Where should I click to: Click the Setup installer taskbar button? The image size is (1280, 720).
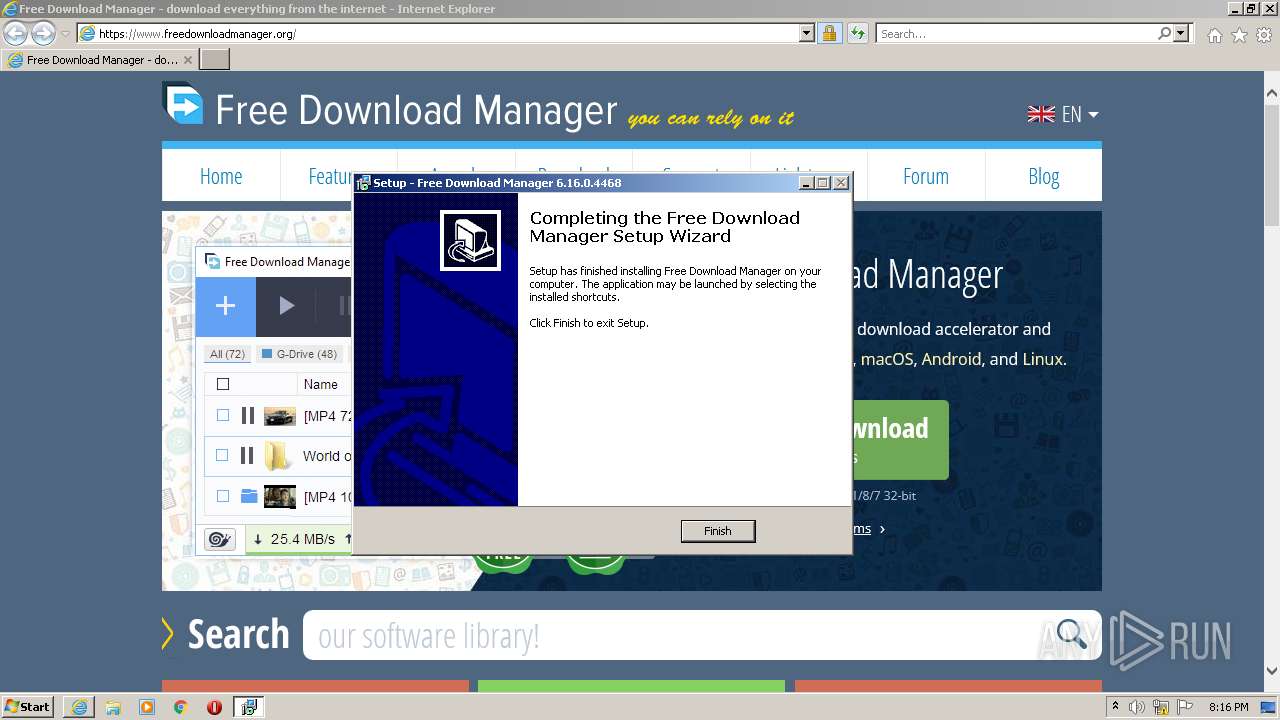pos(248,707)
